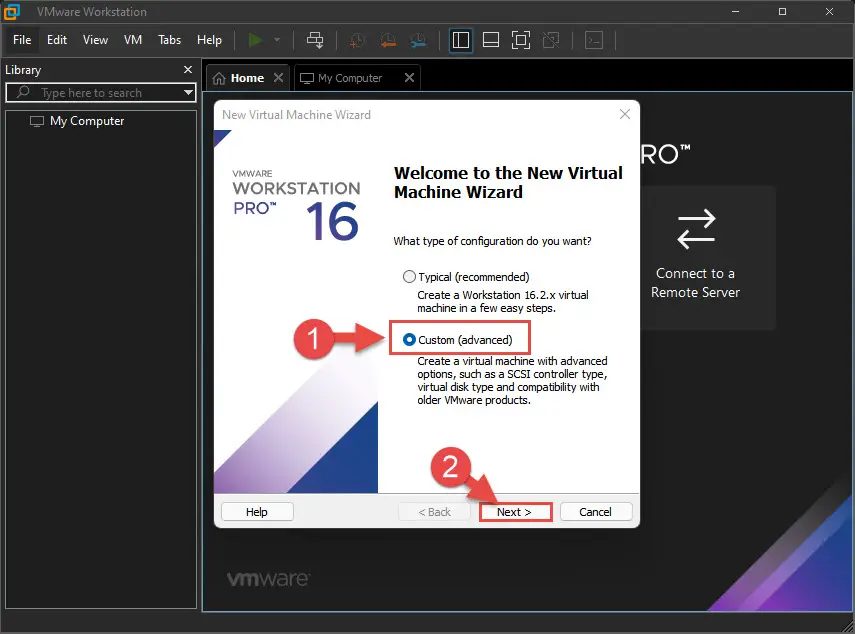
Task: Close the My Computer tab
Action: pos(410,77)
